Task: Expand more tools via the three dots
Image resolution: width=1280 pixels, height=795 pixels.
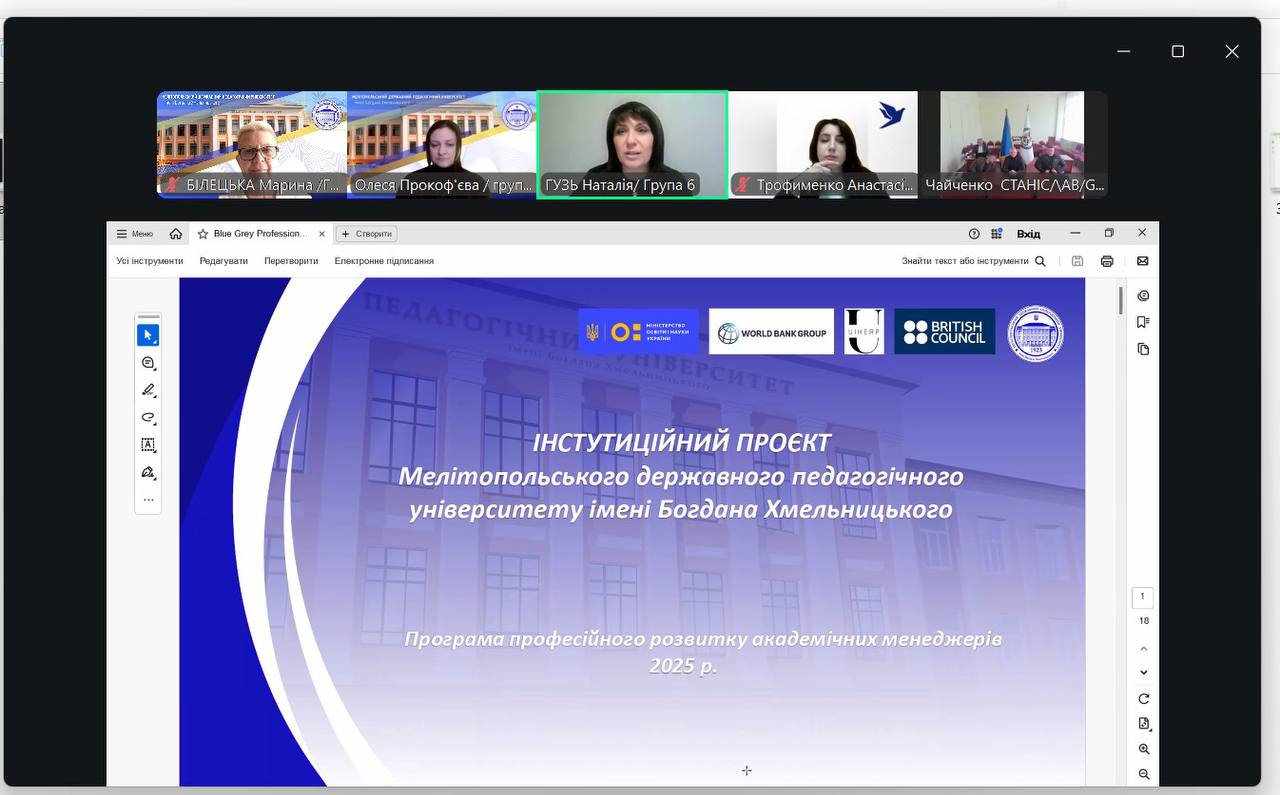Action: click(x=148, y=499)
